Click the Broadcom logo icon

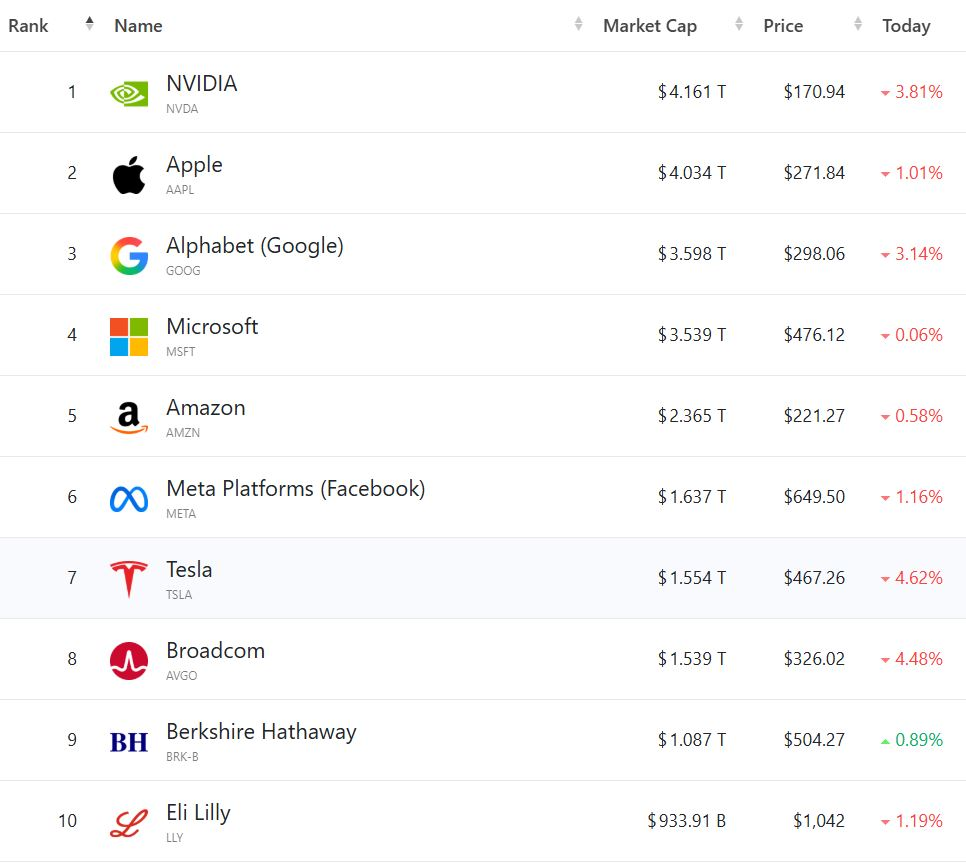click(x=129, y=660)
